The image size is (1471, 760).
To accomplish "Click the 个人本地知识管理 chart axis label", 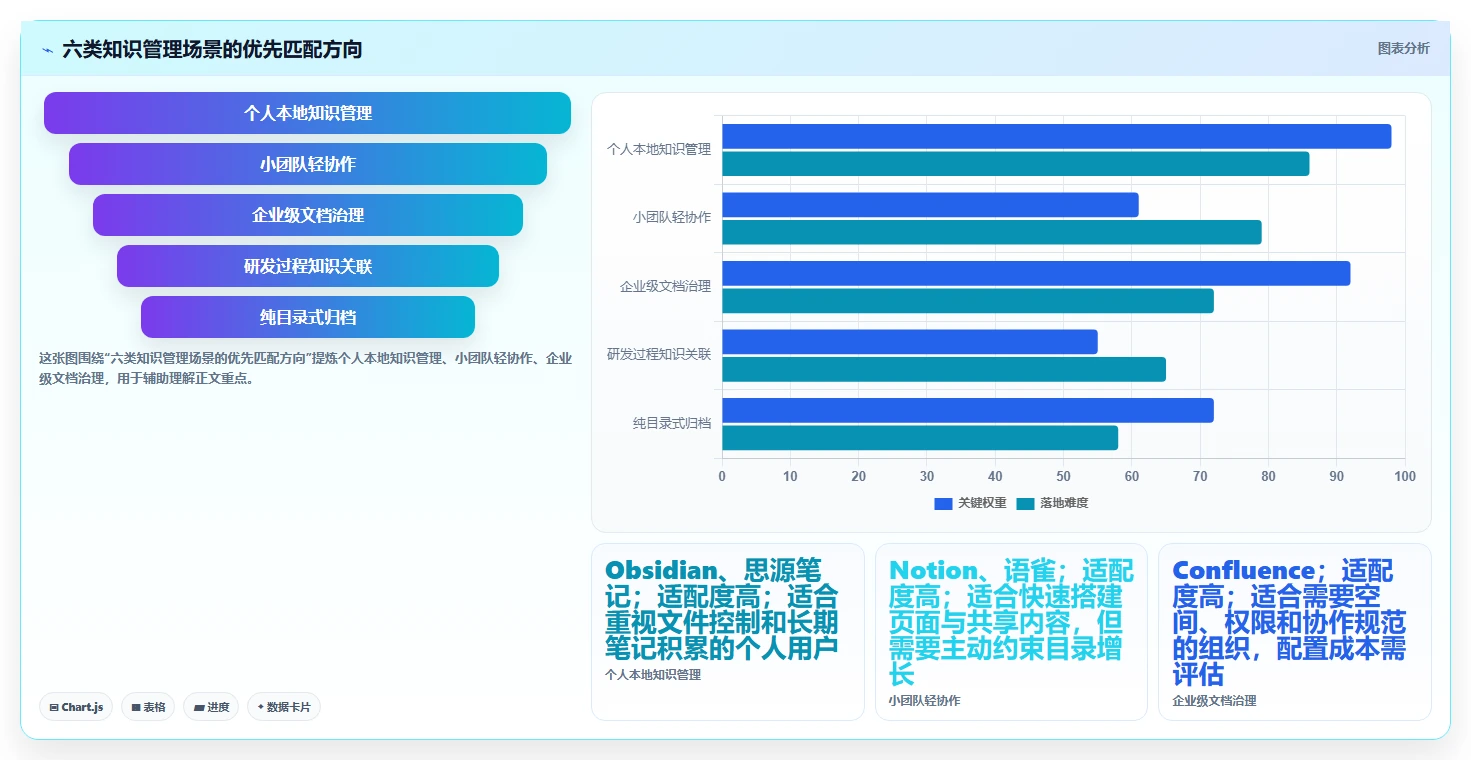I will (659, 149).
